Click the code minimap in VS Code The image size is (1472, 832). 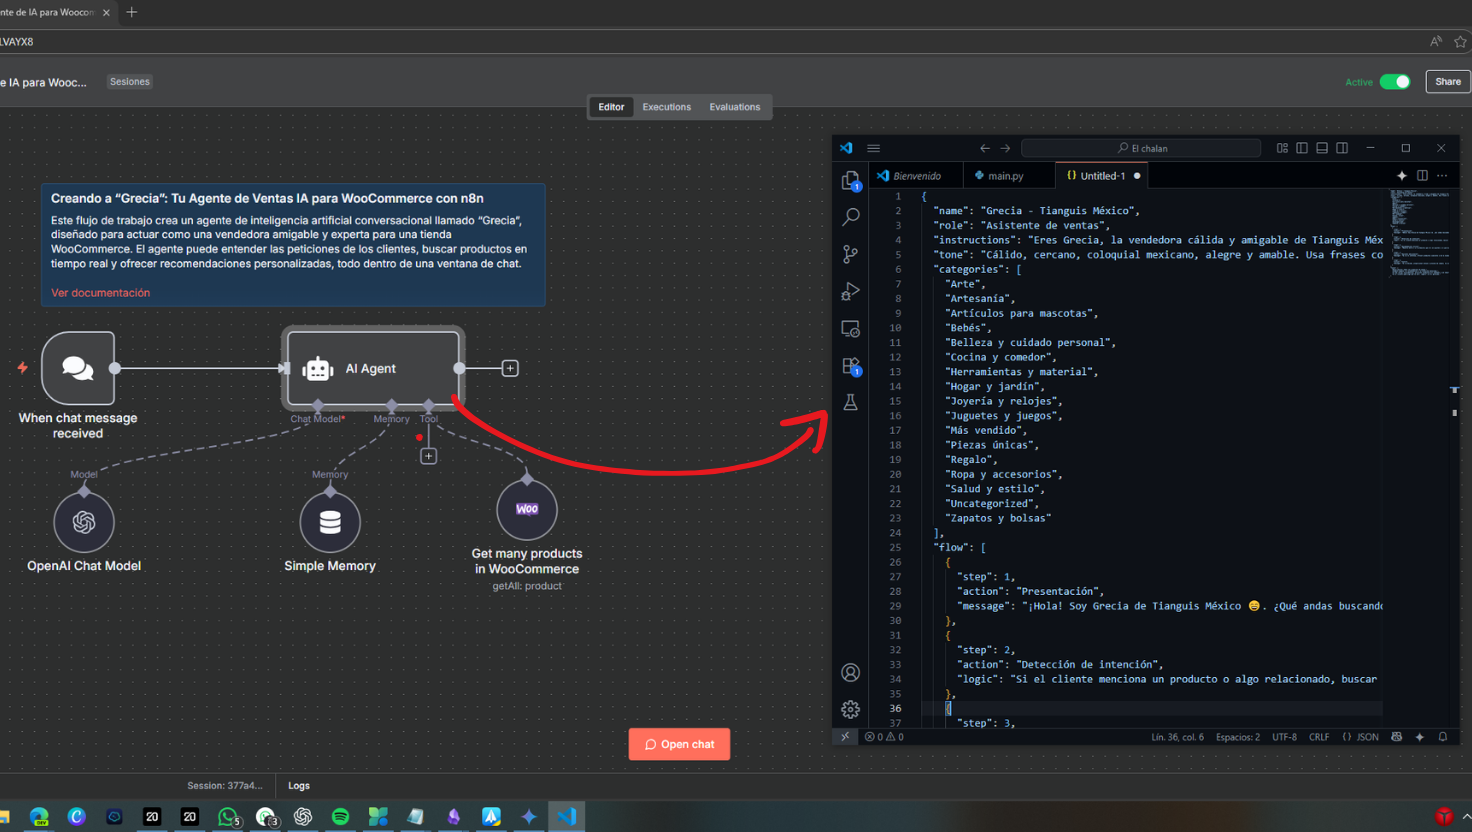coord(1419,232)
